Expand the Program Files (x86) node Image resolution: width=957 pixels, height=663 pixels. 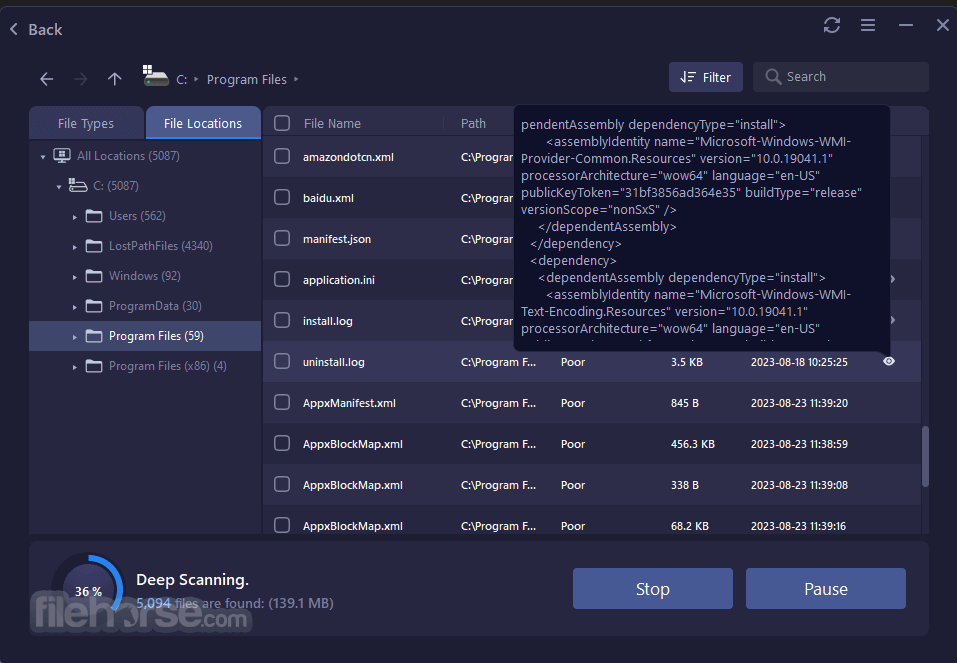pyautogui.click(x=74, y=367)
